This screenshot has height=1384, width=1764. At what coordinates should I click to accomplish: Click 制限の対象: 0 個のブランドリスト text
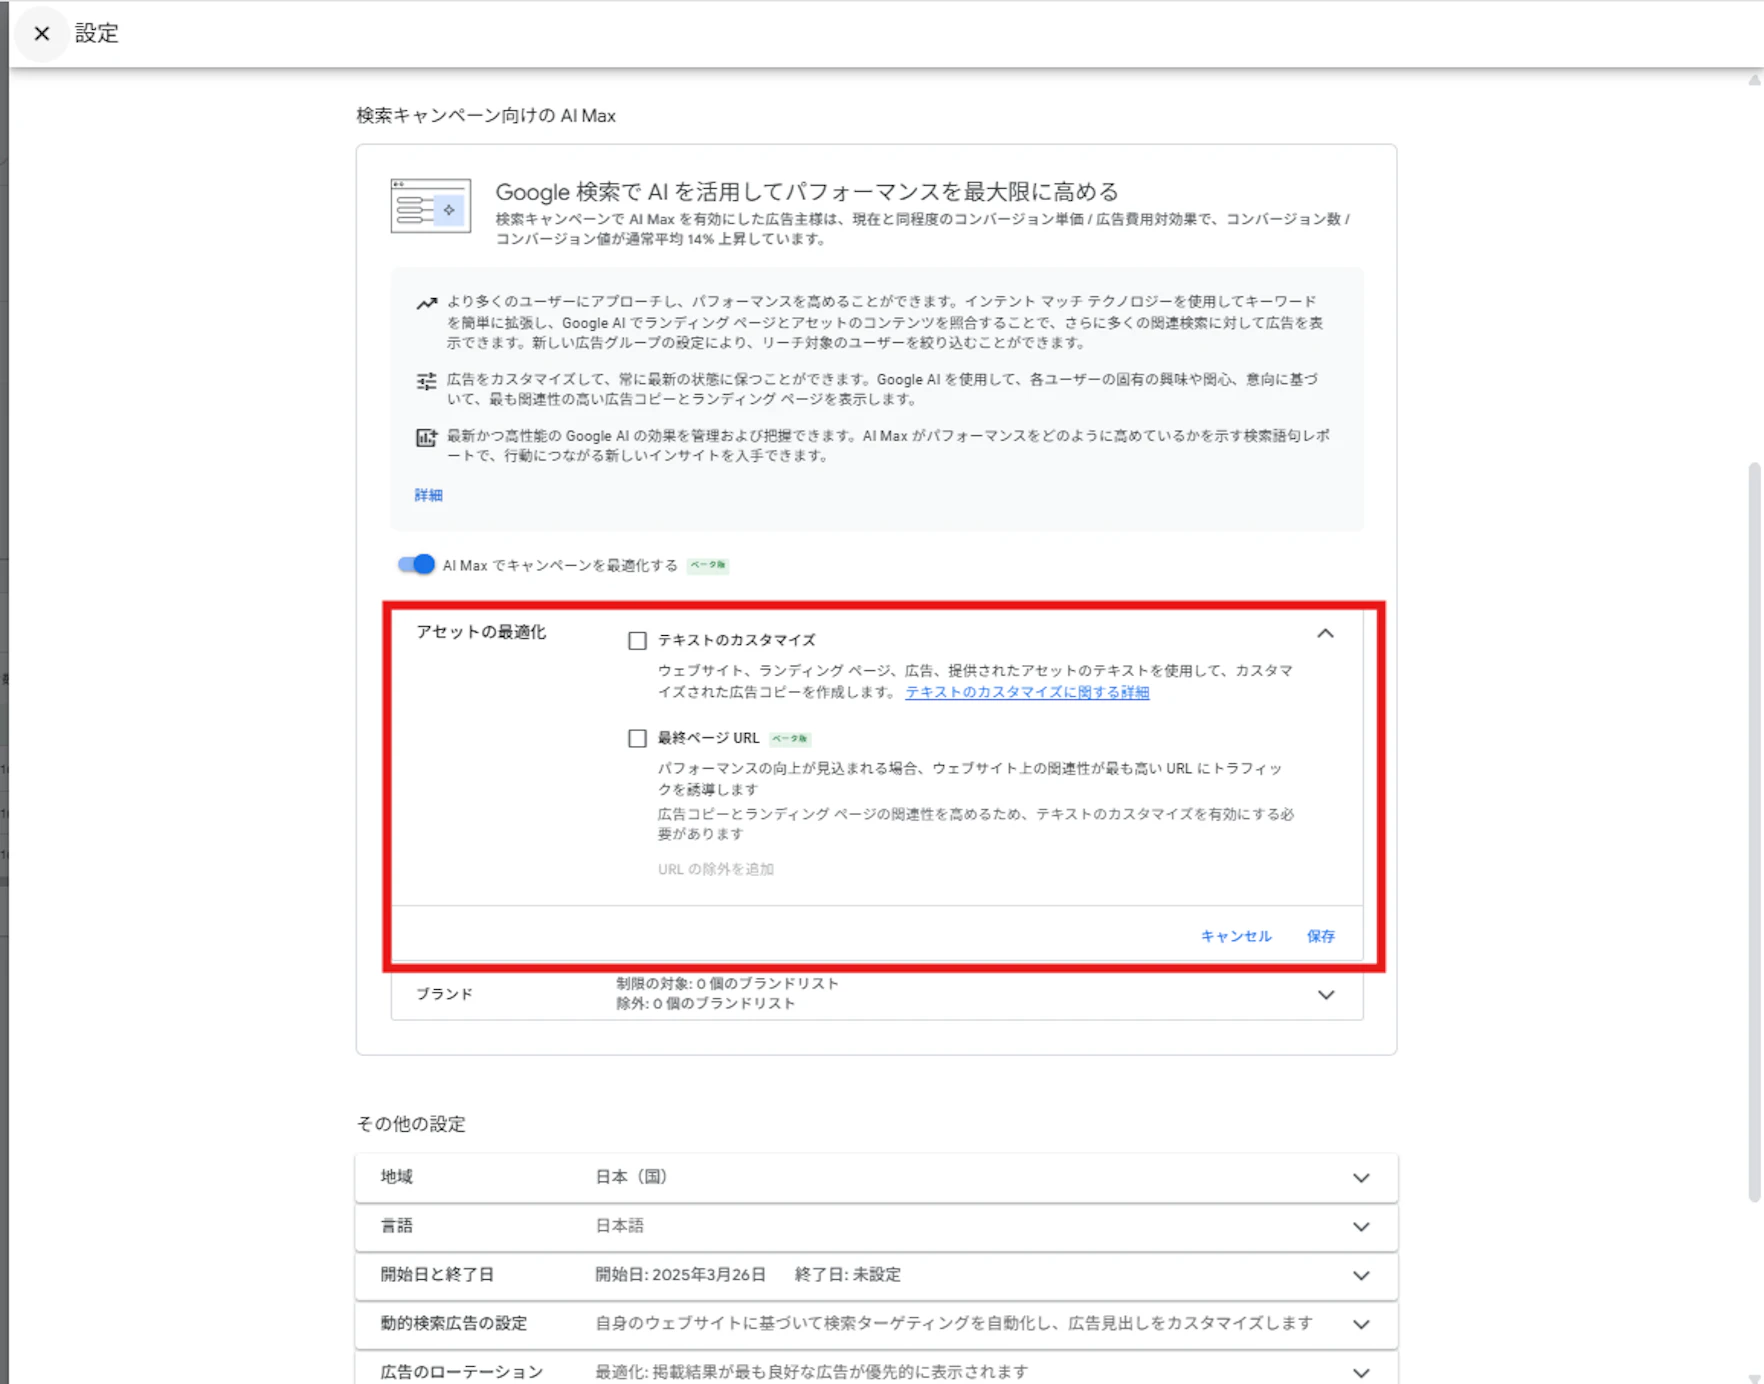[x=727, y=984]
